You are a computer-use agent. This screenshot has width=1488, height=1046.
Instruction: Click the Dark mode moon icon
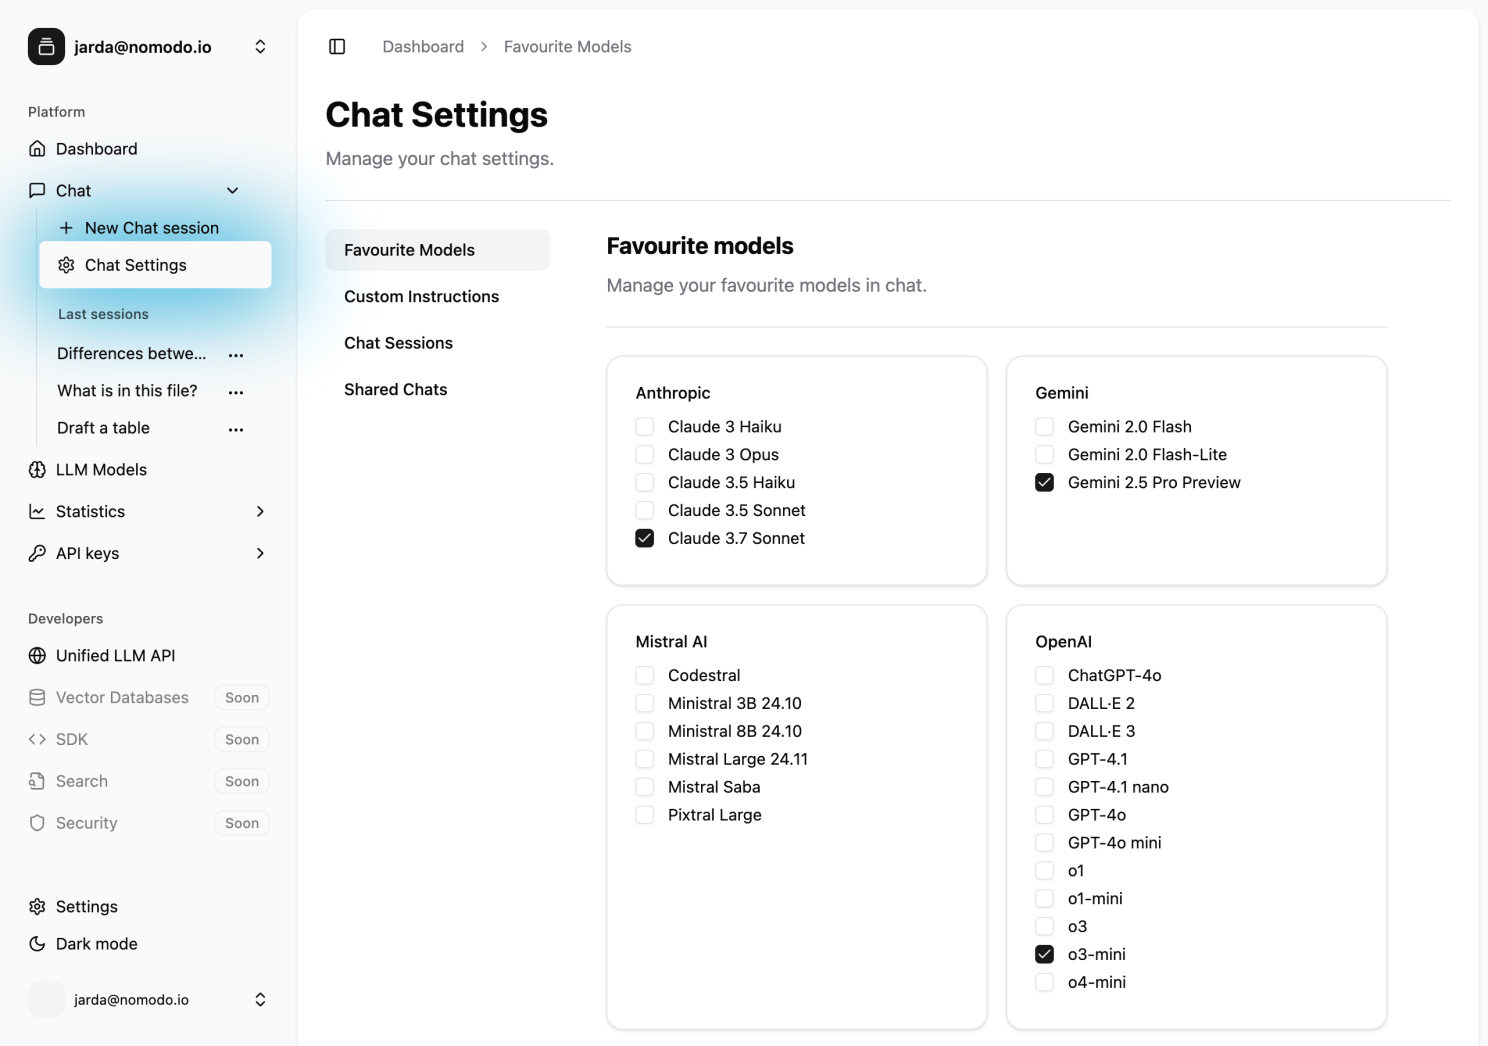pos(37,944)
